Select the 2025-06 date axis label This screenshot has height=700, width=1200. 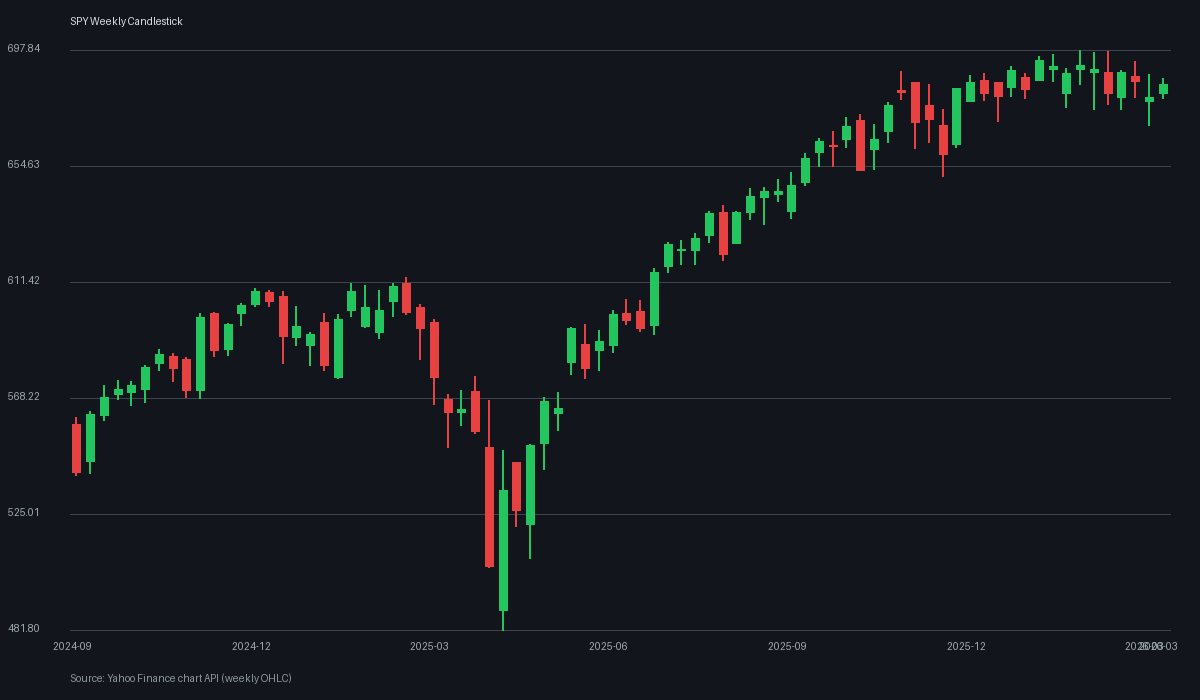(x=608, y=646)
